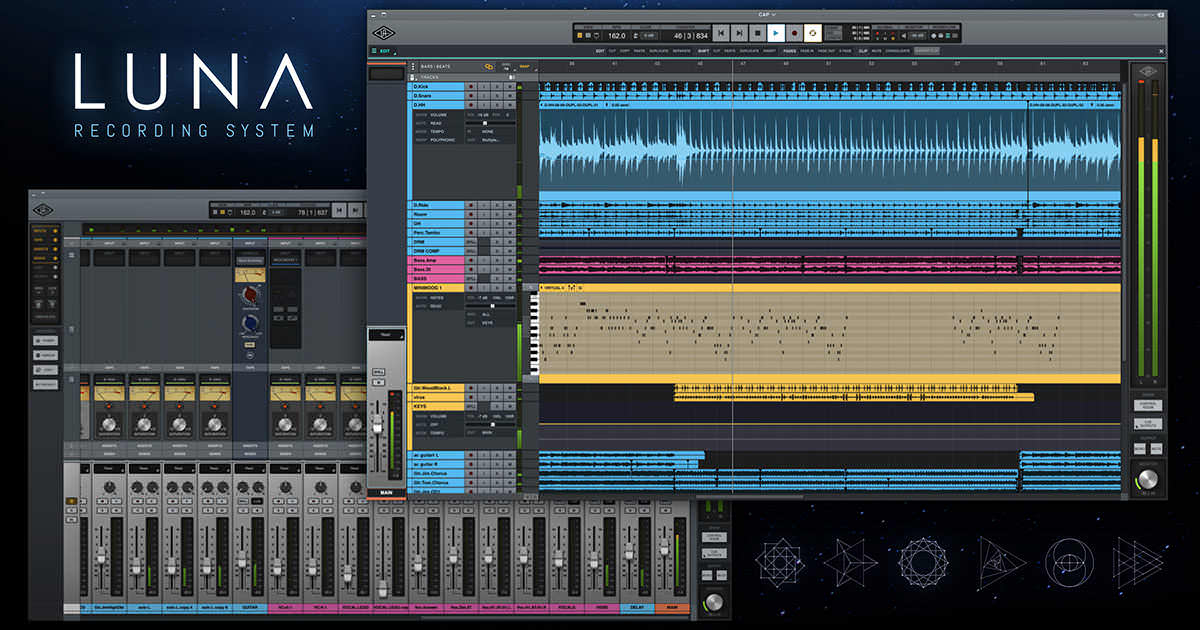
Task: Open the BARS | BEATS ruler dropdown
Action: point(435,67)
